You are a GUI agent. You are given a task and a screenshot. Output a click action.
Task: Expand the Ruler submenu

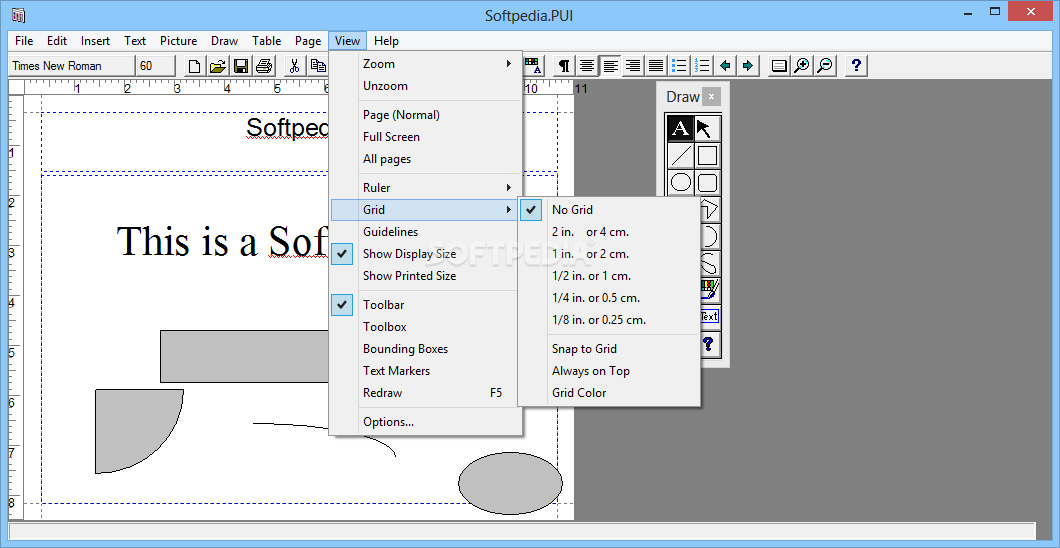click(426, 188)
